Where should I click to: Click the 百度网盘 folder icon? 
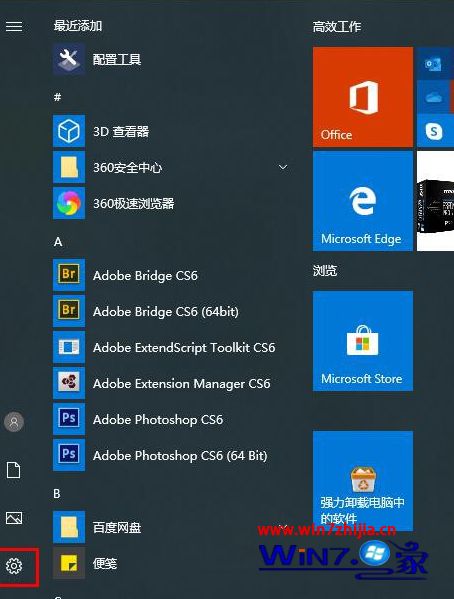[69, 527]
